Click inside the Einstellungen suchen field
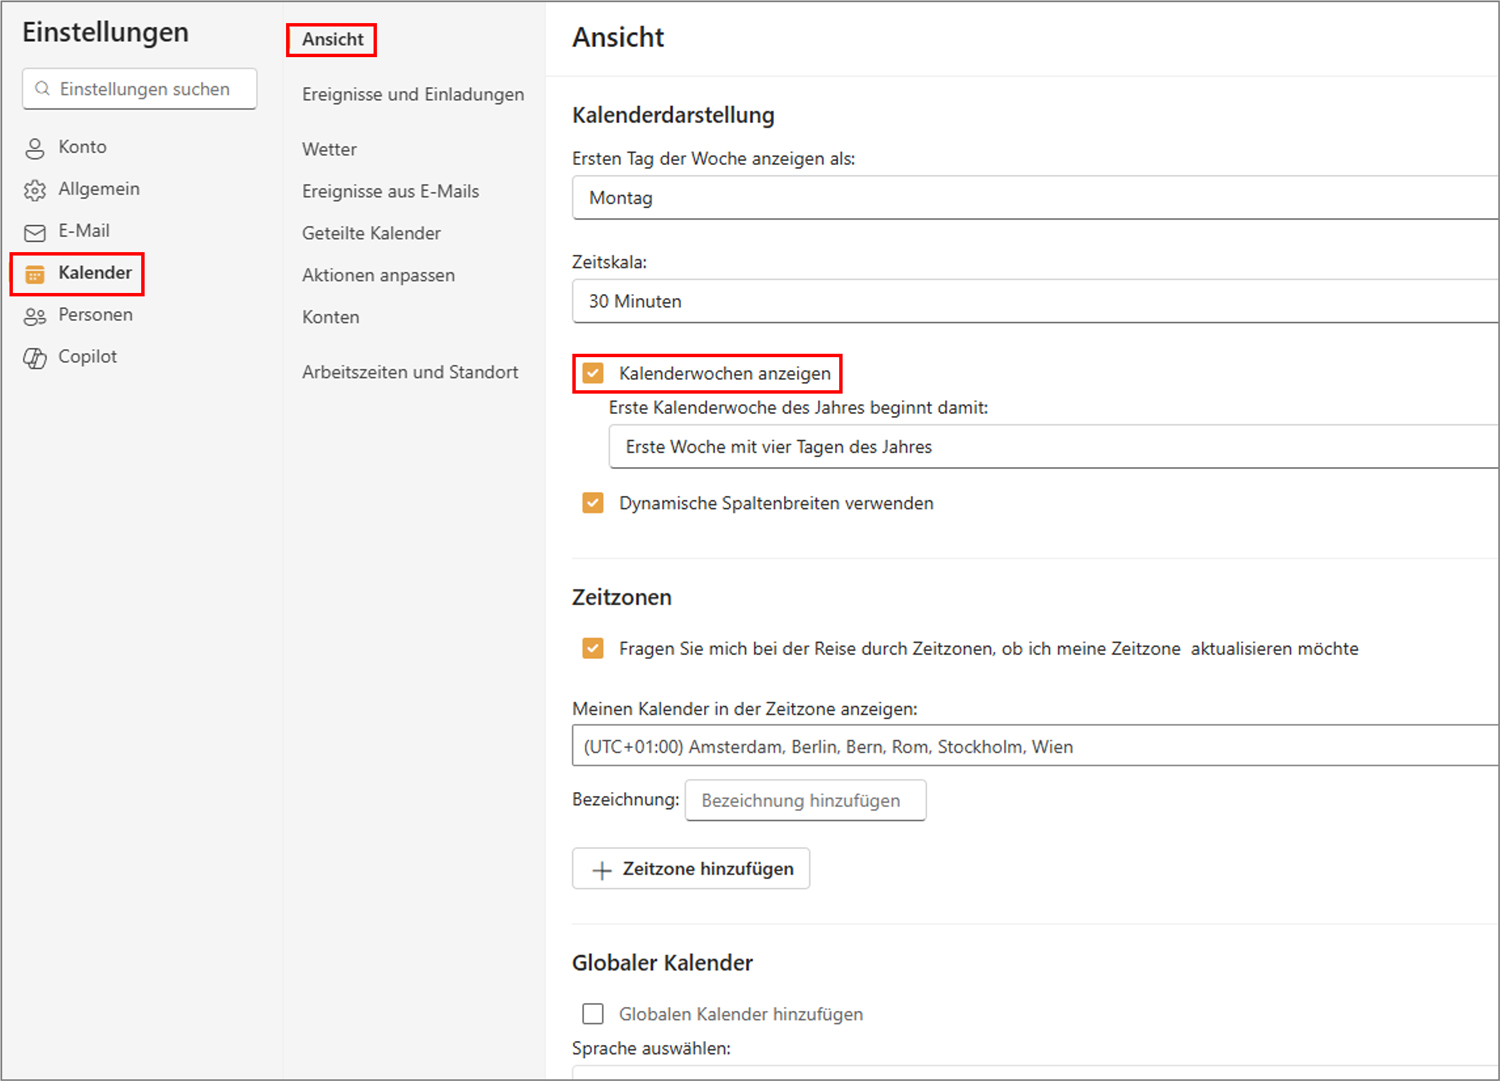 [140, 88]
